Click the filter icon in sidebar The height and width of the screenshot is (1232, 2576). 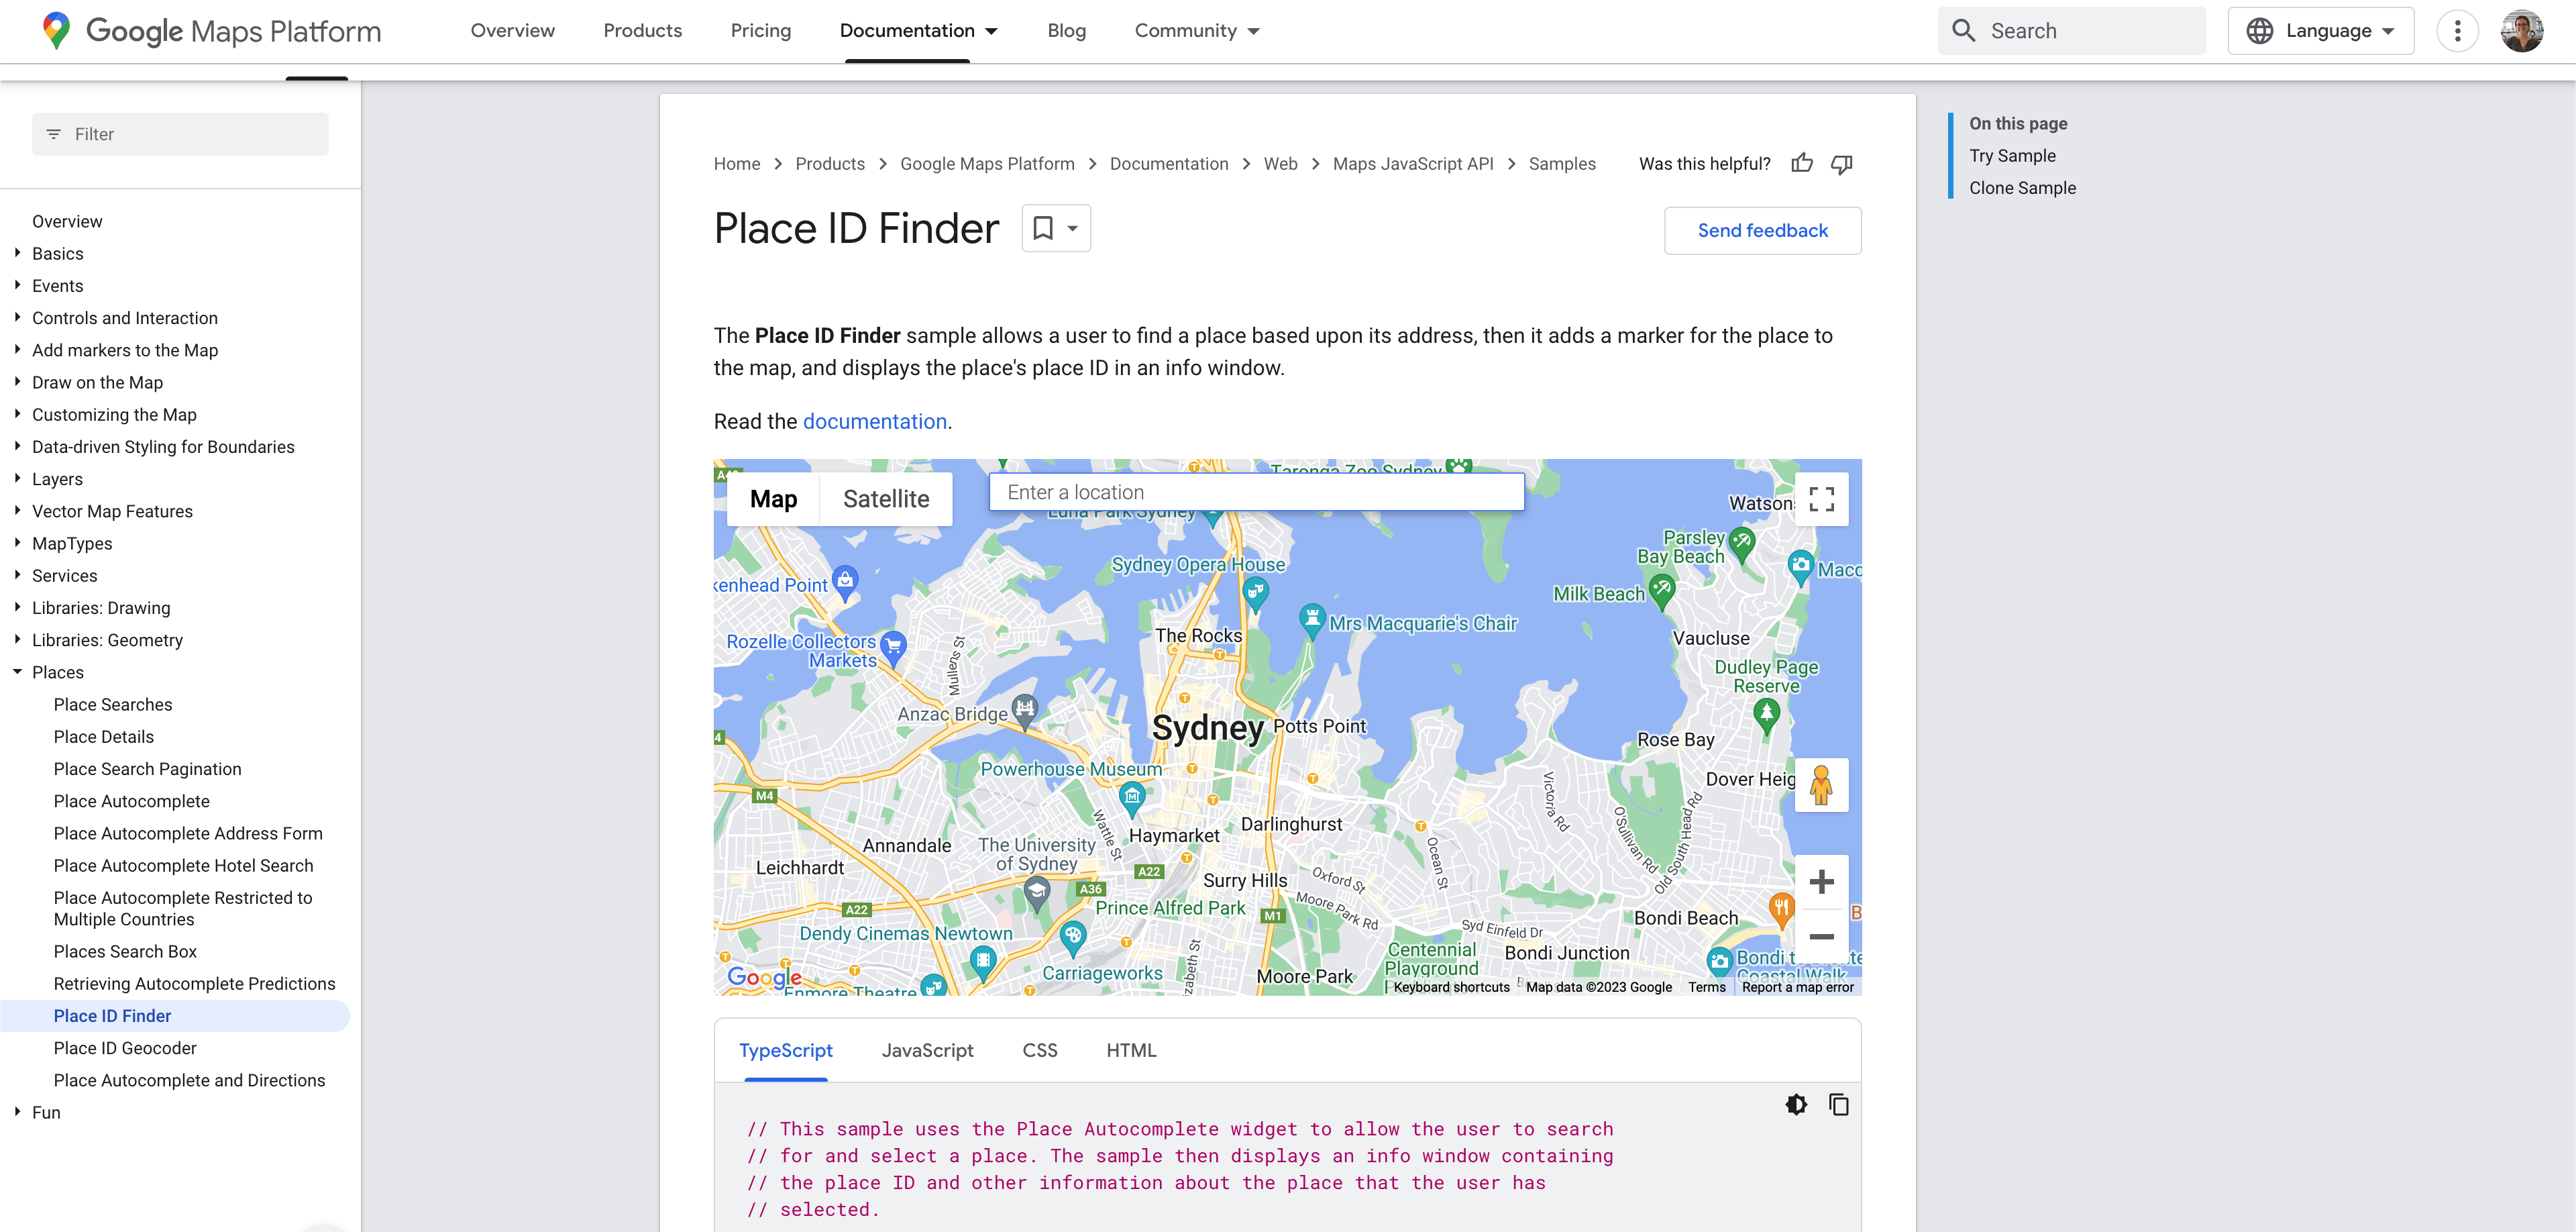point(54,134)
